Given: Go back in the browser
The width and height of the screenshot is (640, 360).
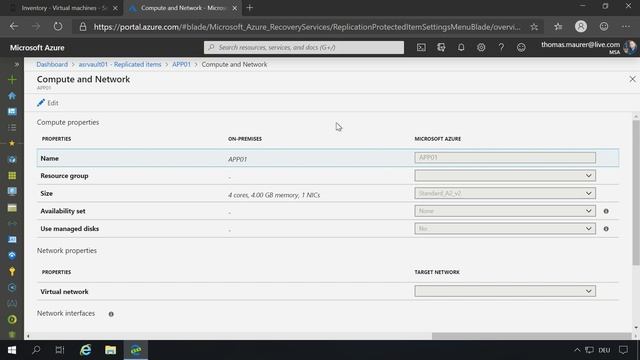Looking at the screenshot, I should pyautogui.click(x=14, y=27).
